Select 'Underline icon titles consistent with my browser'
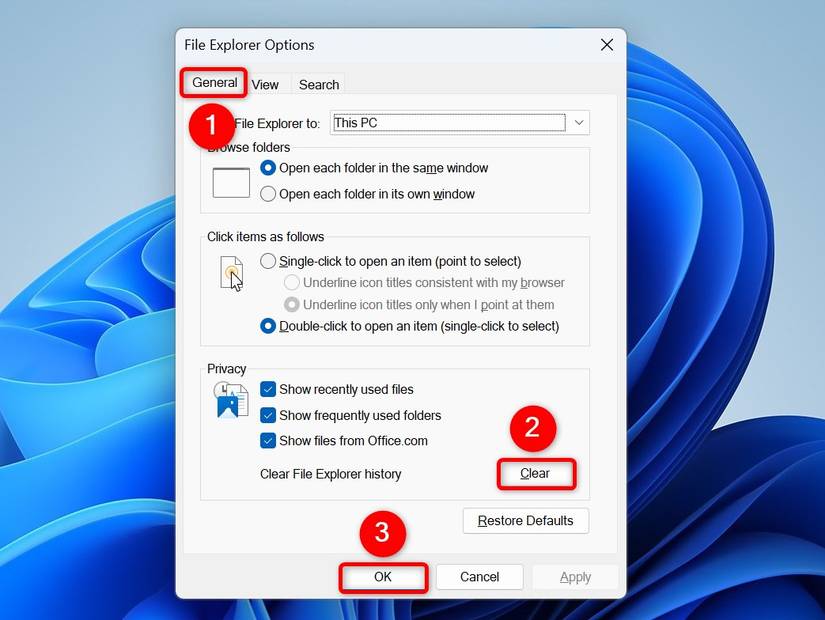This screenshot has width=825, height=620. [x=291, y=282]
